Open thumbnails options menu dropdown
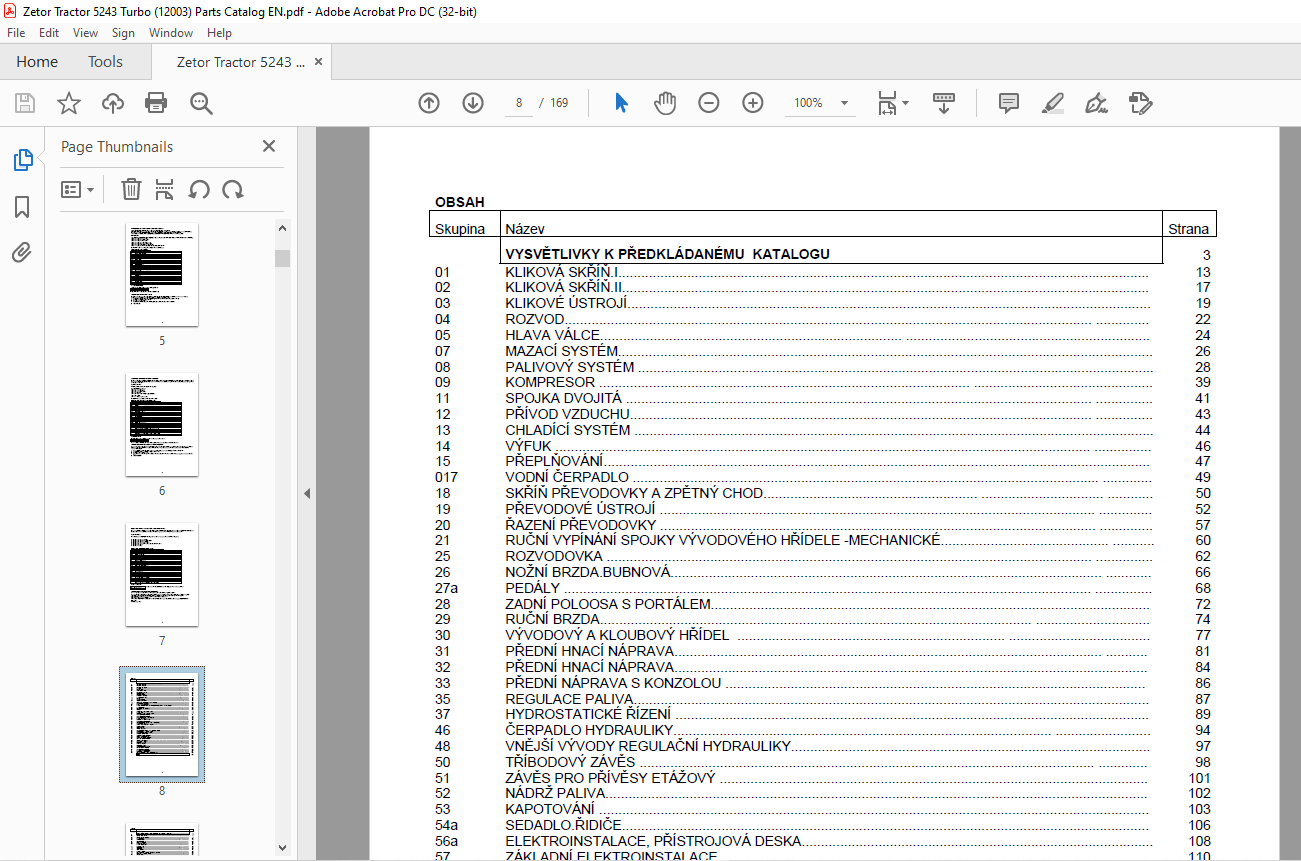 point(78,189)
